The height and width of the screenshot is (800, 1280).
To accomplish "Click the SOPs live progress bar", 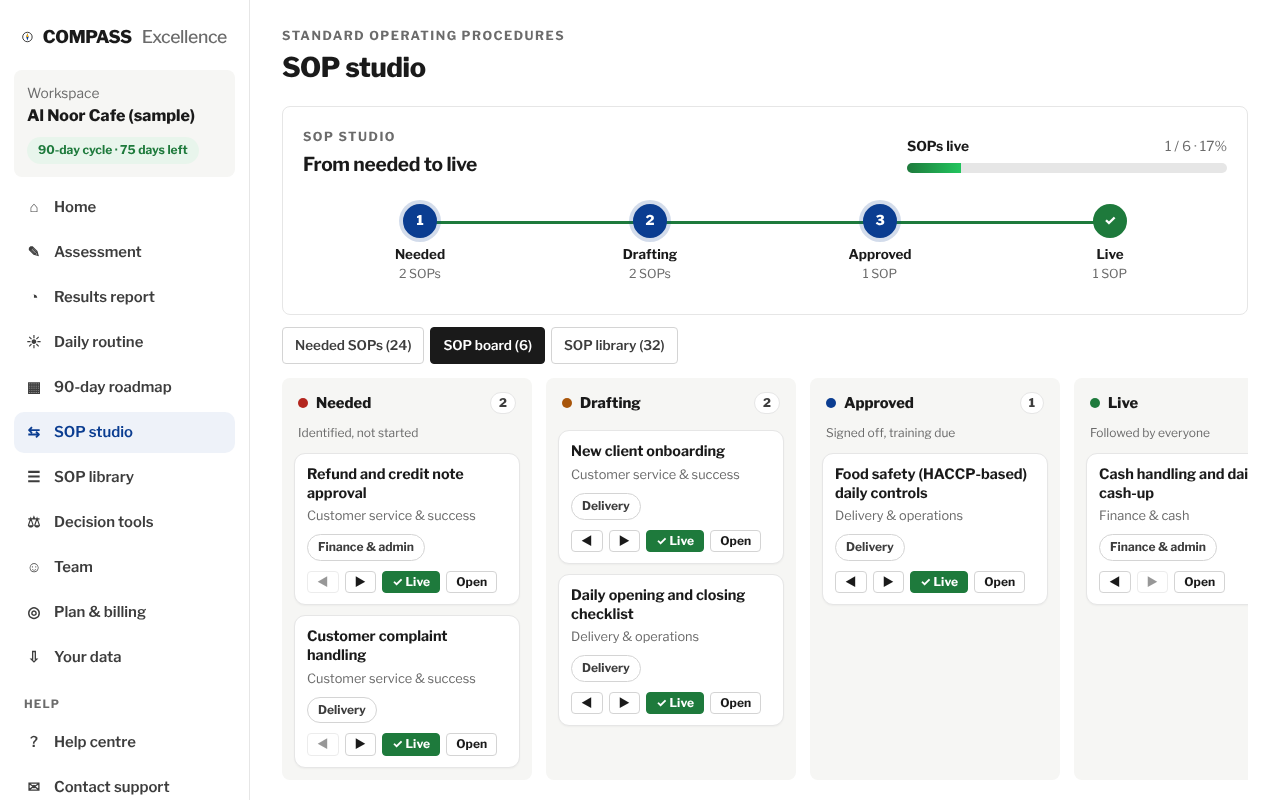I will tap(1067, 168).
